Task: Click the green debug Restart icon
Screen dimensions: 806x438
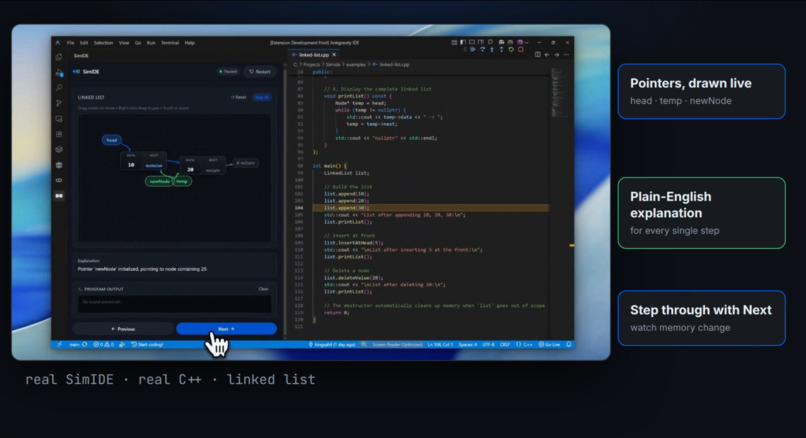Action: click(x=511, y=50)
